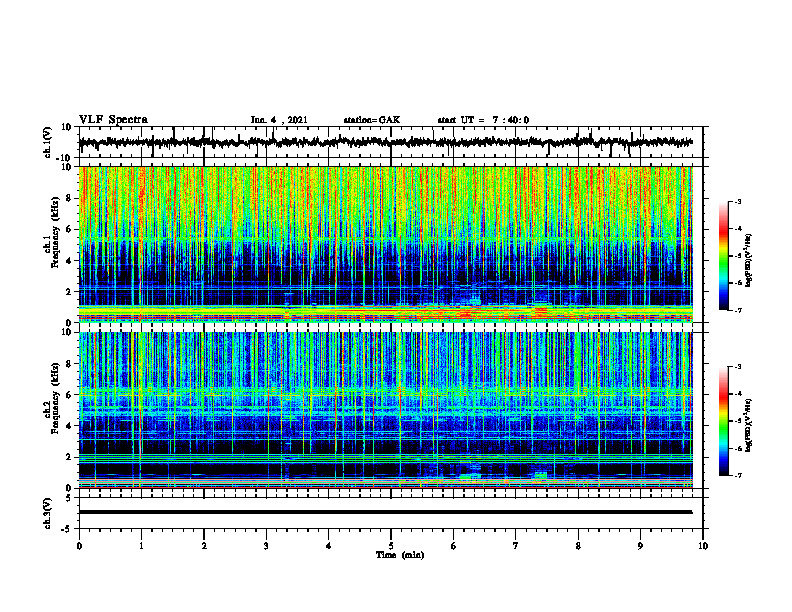Select the "-3" label on the upper color bar
This screenshot has height=612, width=792.
737,201
